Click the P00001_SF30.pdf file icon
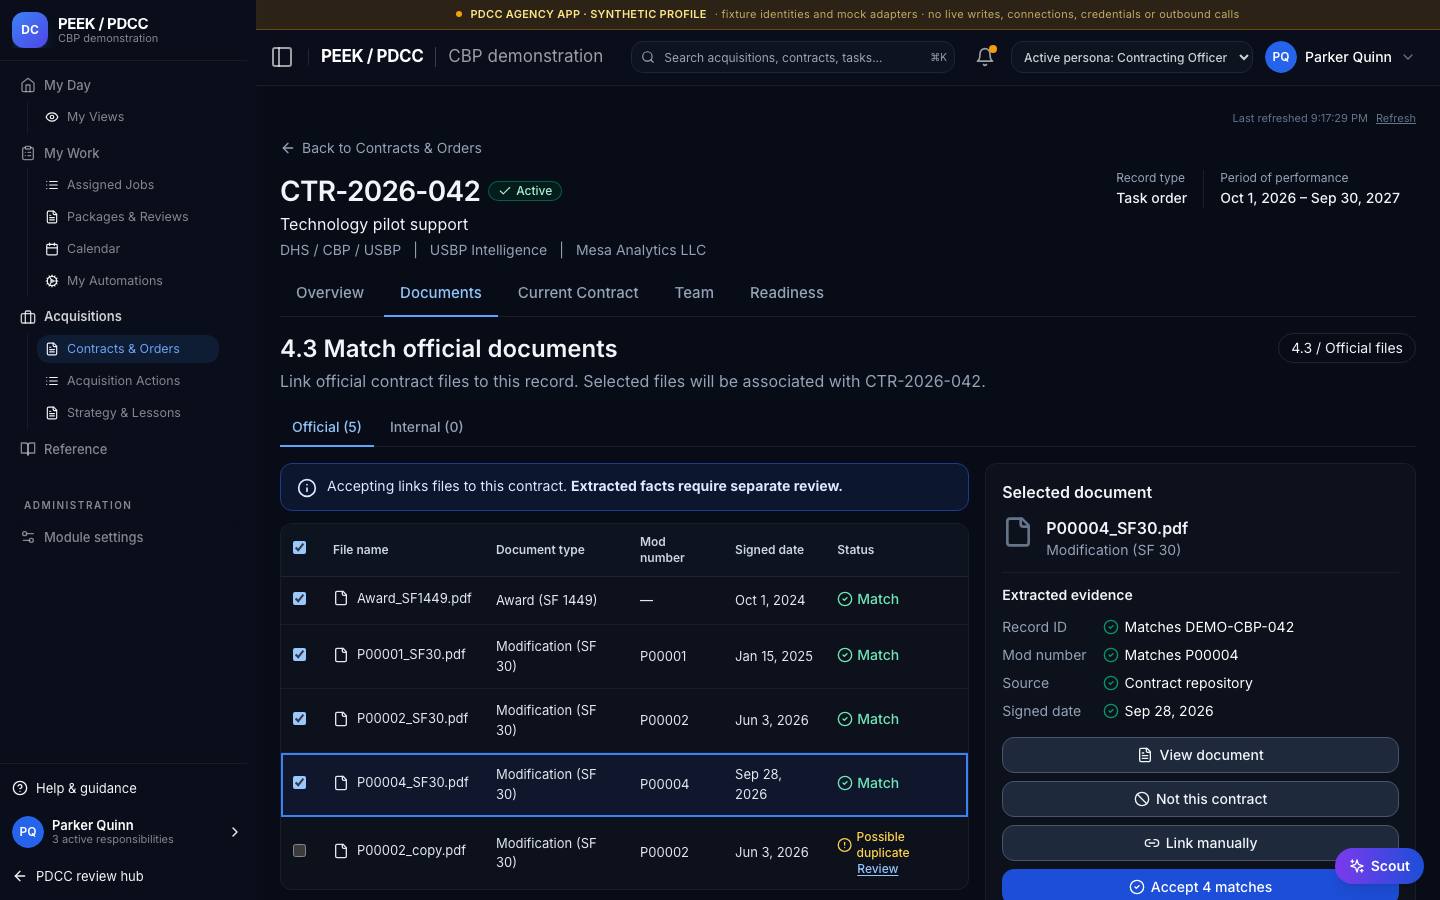This screenshot has width=1440, height=900. [x=341, y=655]
